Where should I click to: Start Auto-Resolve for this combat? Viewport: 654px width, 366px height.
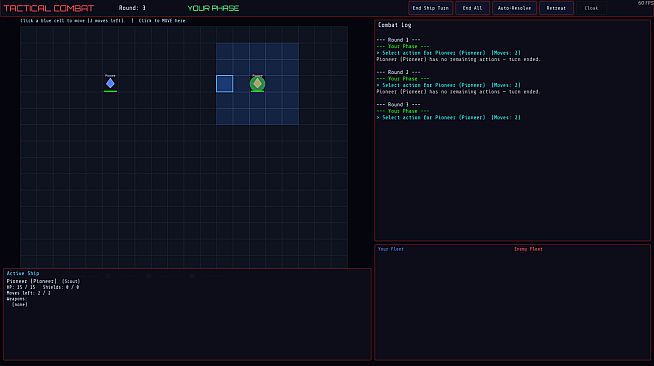coord(514,8)
